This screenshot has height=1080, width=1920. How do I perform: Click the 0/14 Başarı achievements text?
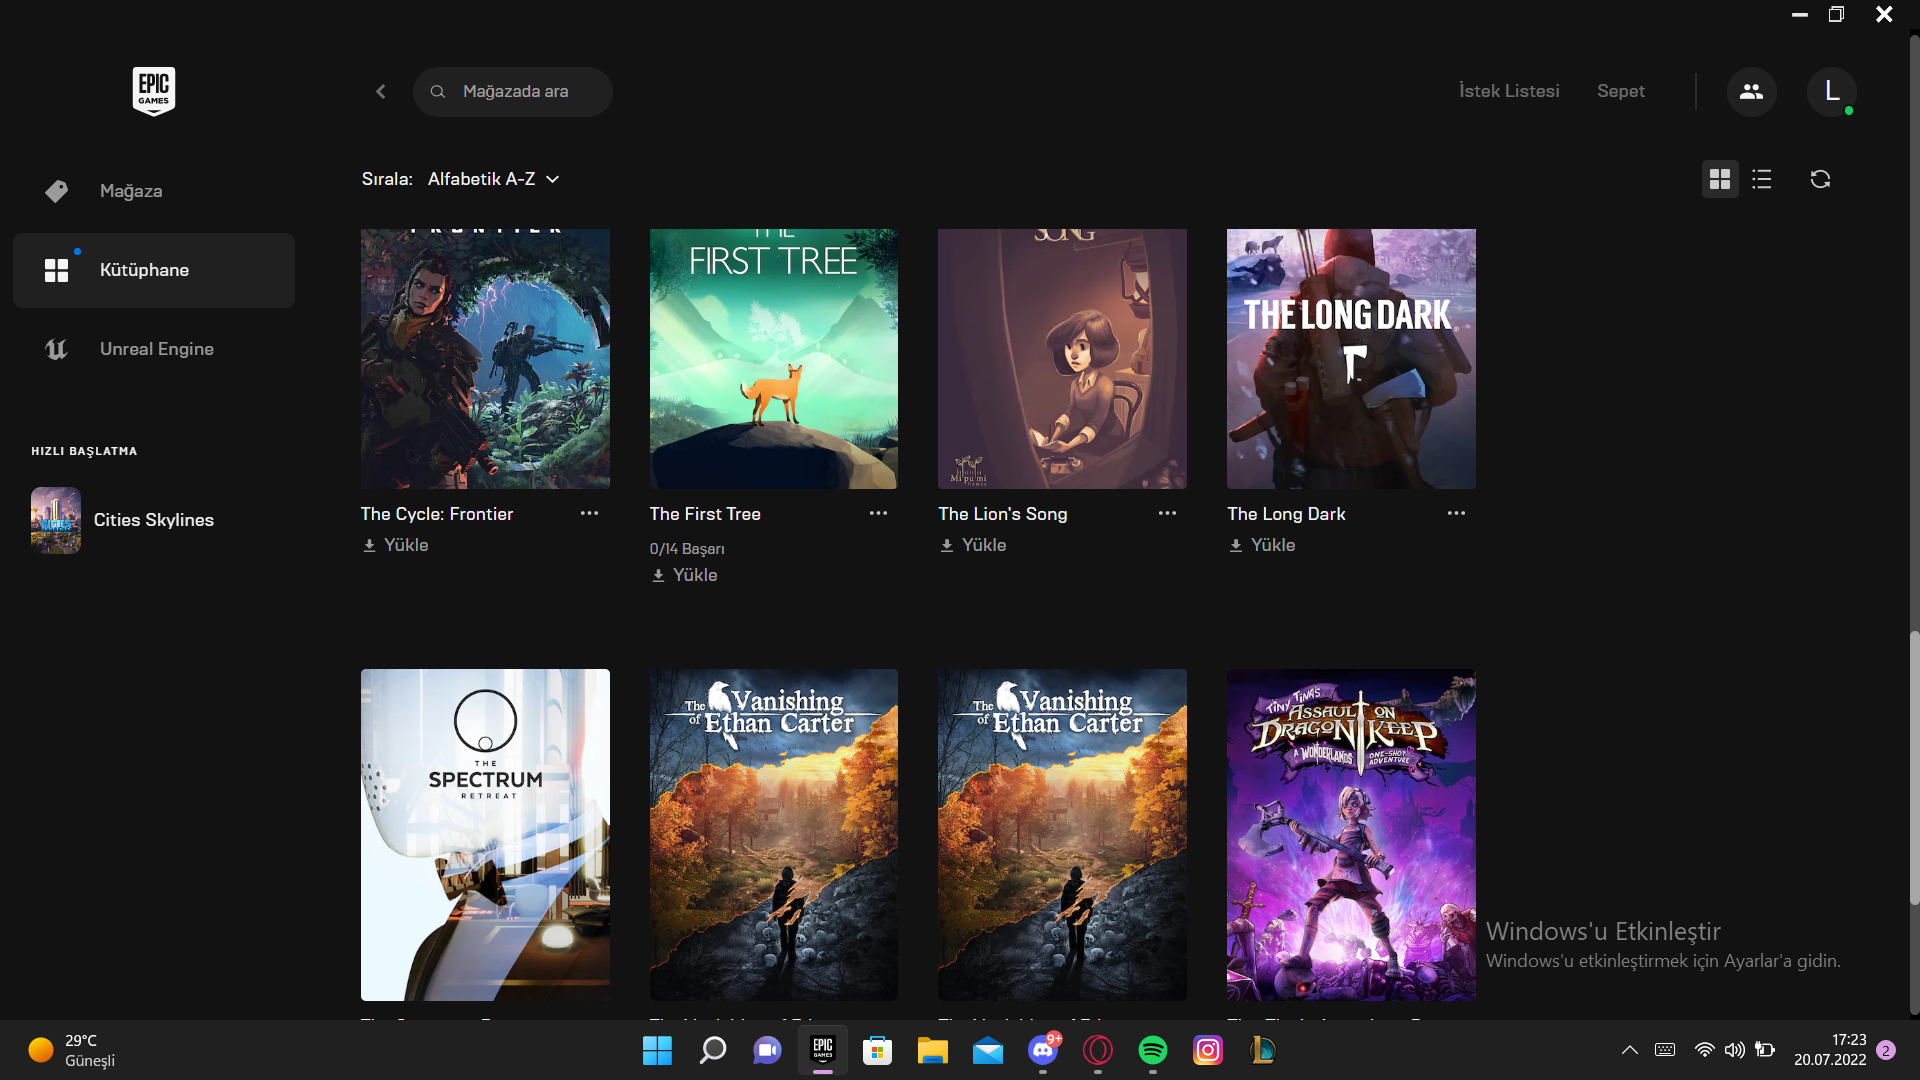(x=687, y=548)
